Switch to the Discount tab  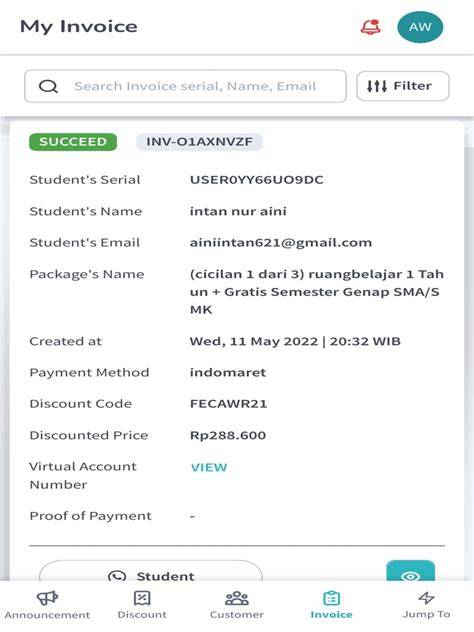(142, 605)
